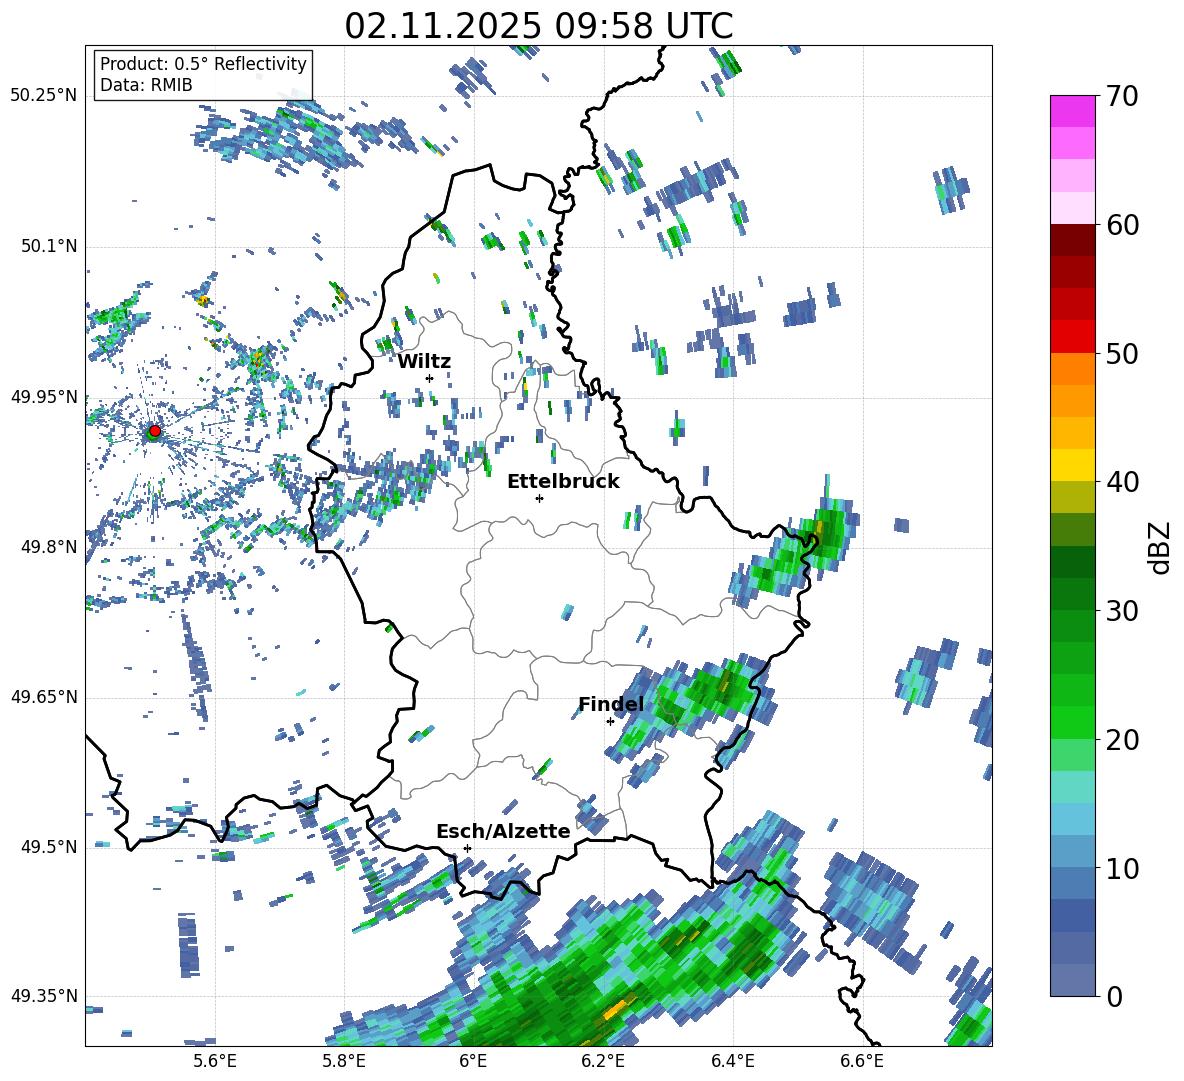Click the yellow colorbar segment above 40
The width and height of the screenshot is (1184, 1081).
coord(1073,466)
